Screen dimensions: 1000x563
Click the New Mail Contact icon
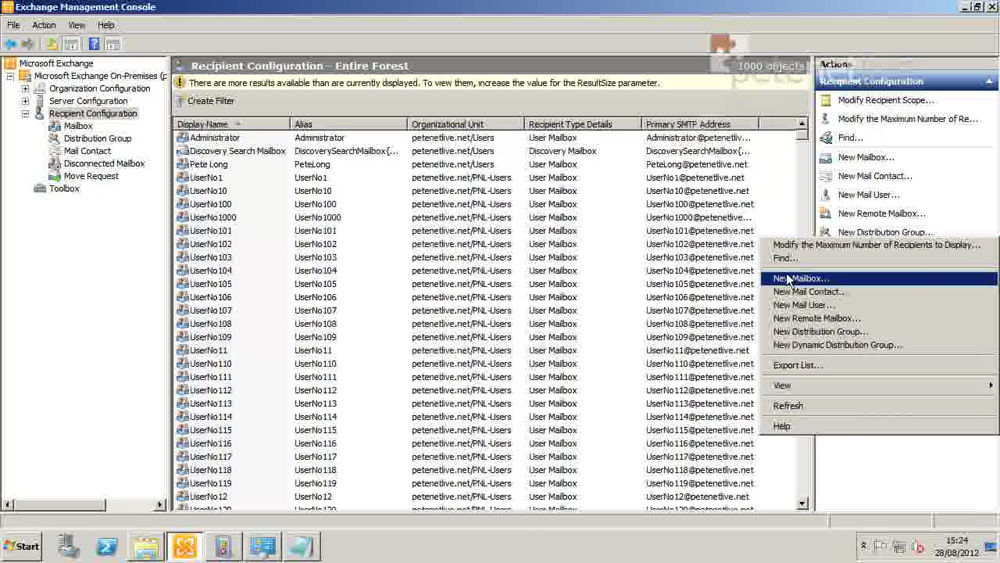click(x=826, y=176)
